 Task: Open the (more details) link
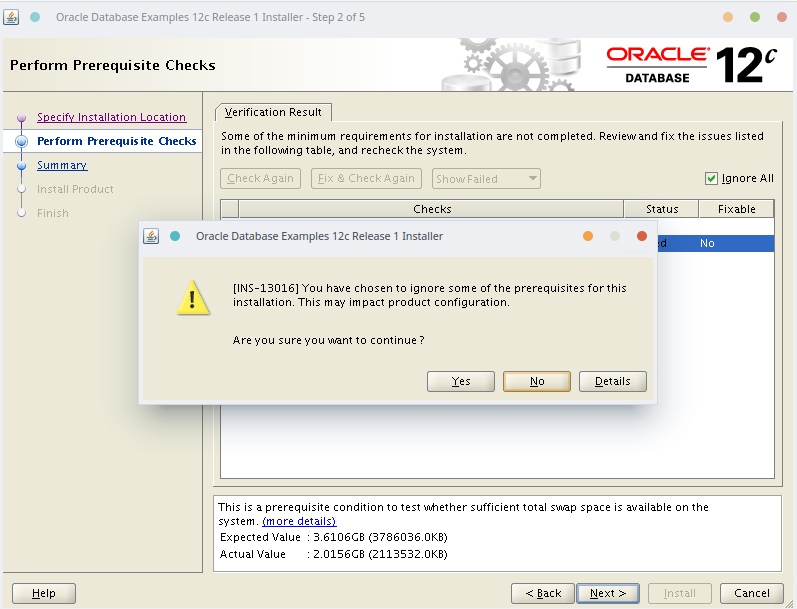point(299,521)
